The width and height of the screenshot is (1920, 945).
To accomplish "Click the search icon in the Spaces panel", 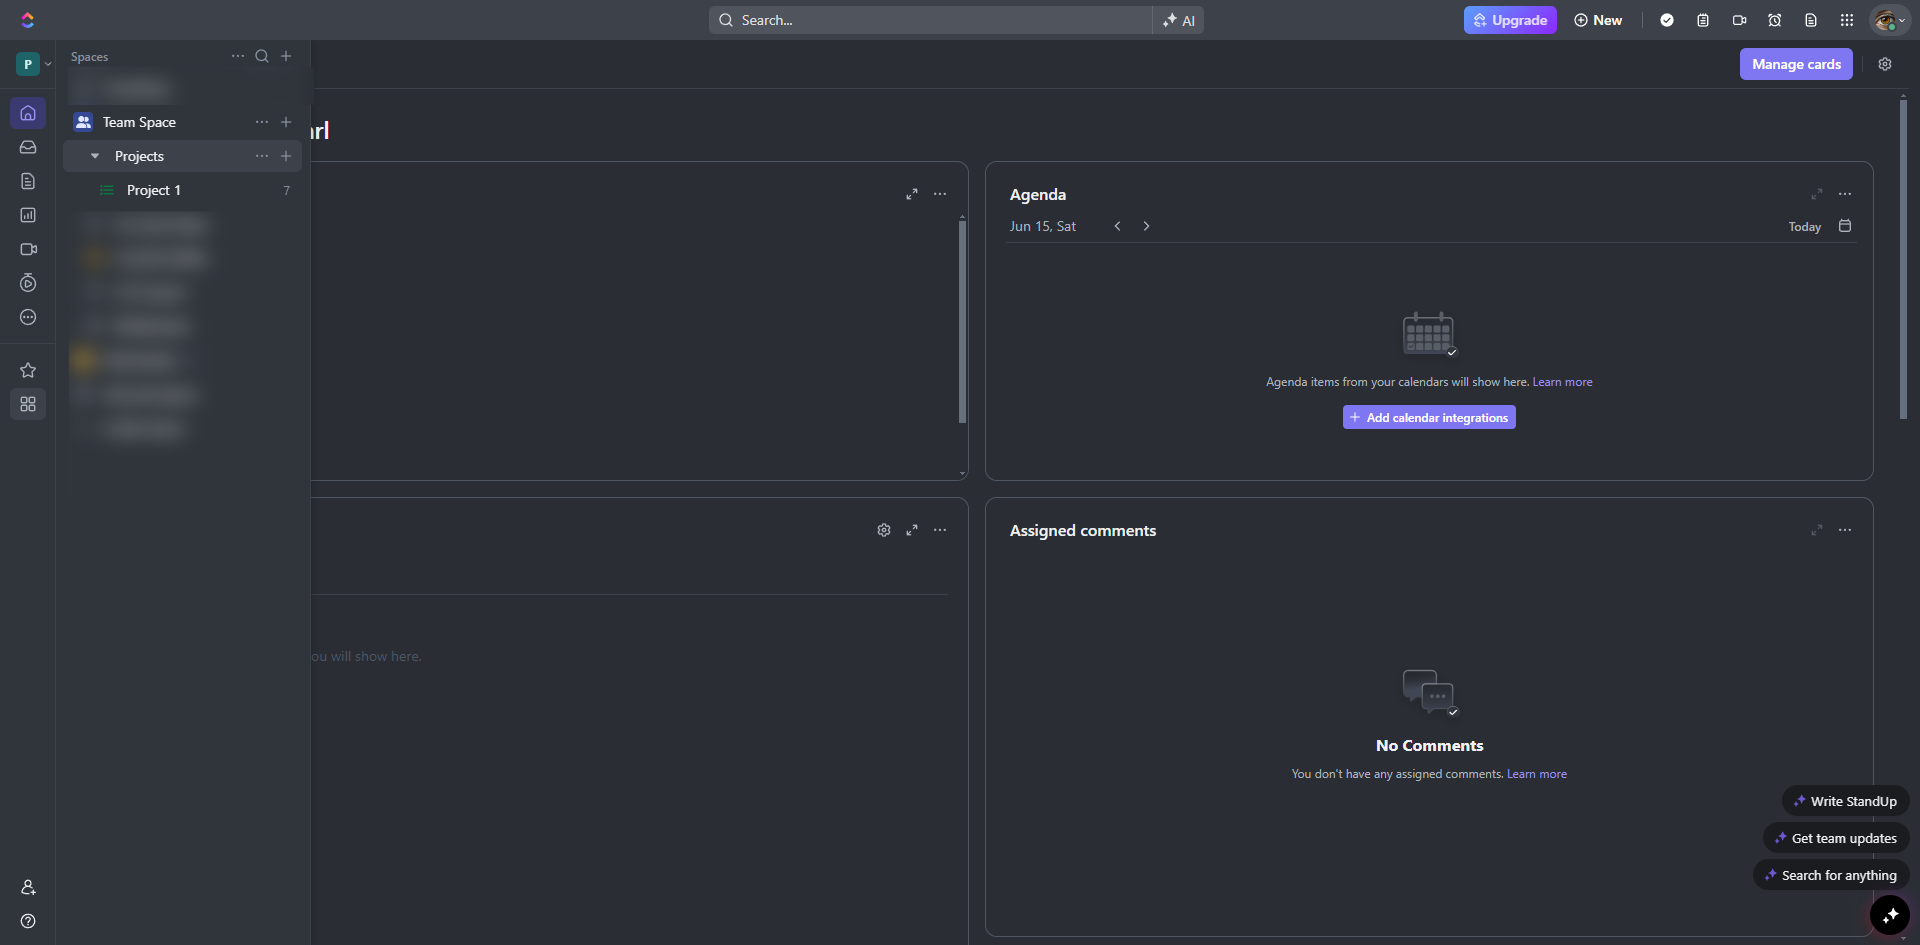I will click(x=262, y=56).
